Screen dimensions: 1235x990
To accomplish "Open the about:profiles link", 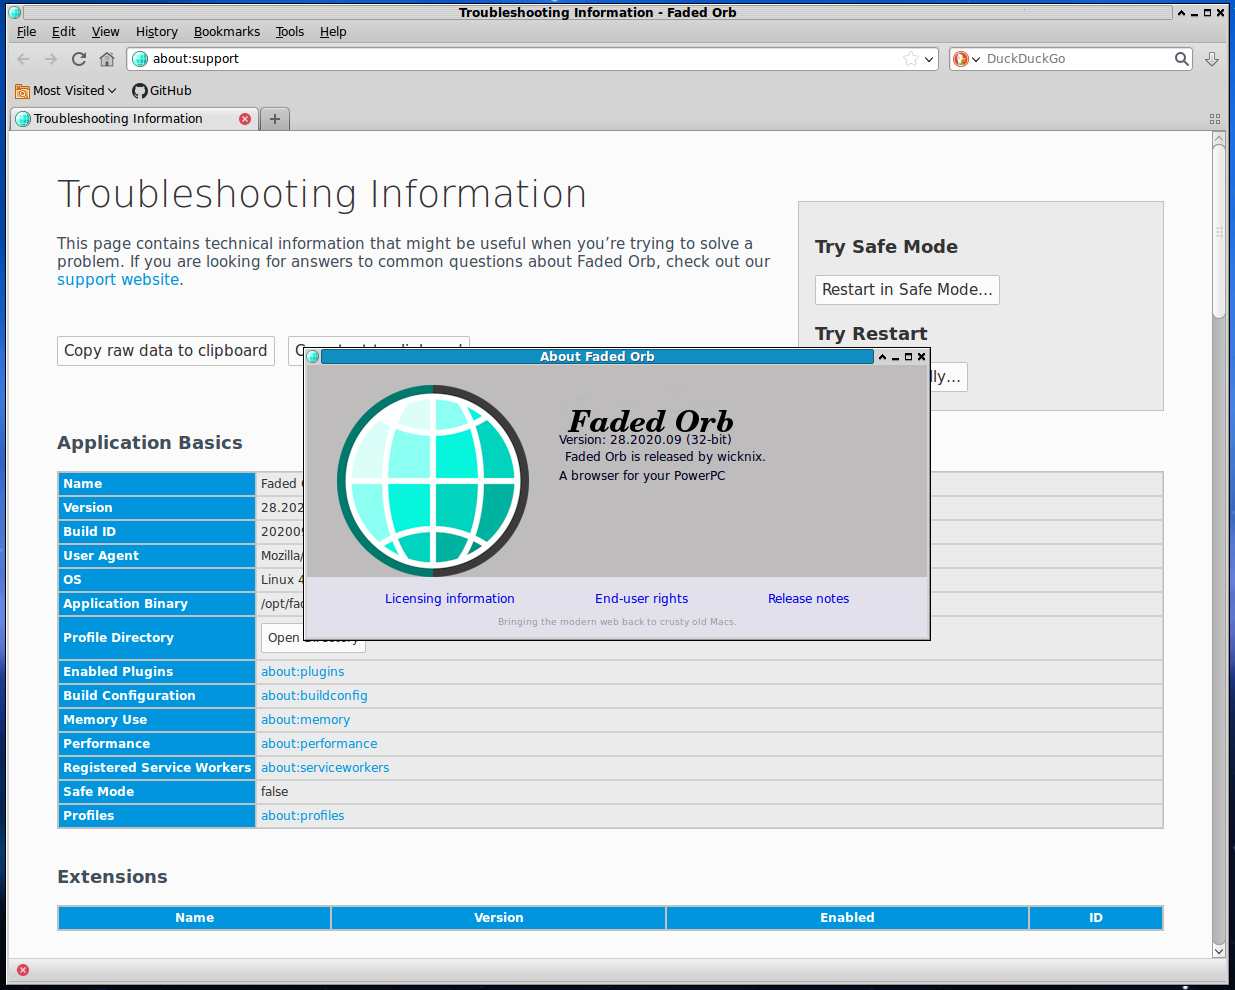I will (x=303, y=816).
